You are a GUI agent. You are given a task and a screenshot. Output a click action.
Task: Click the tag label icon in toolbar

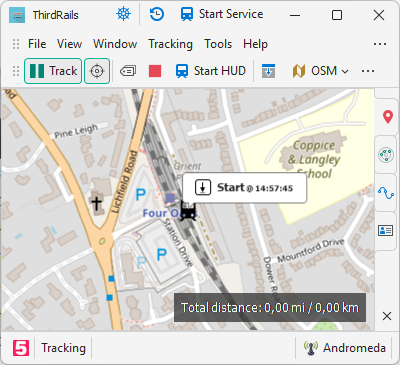click(x=128, y=71)
